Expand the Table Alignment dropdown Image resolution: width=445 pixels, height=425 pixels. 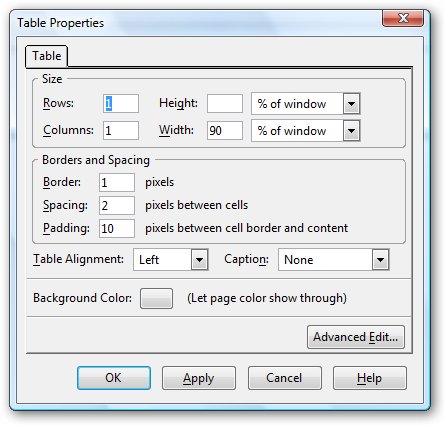pyautogui.click(x=171, y=259)
